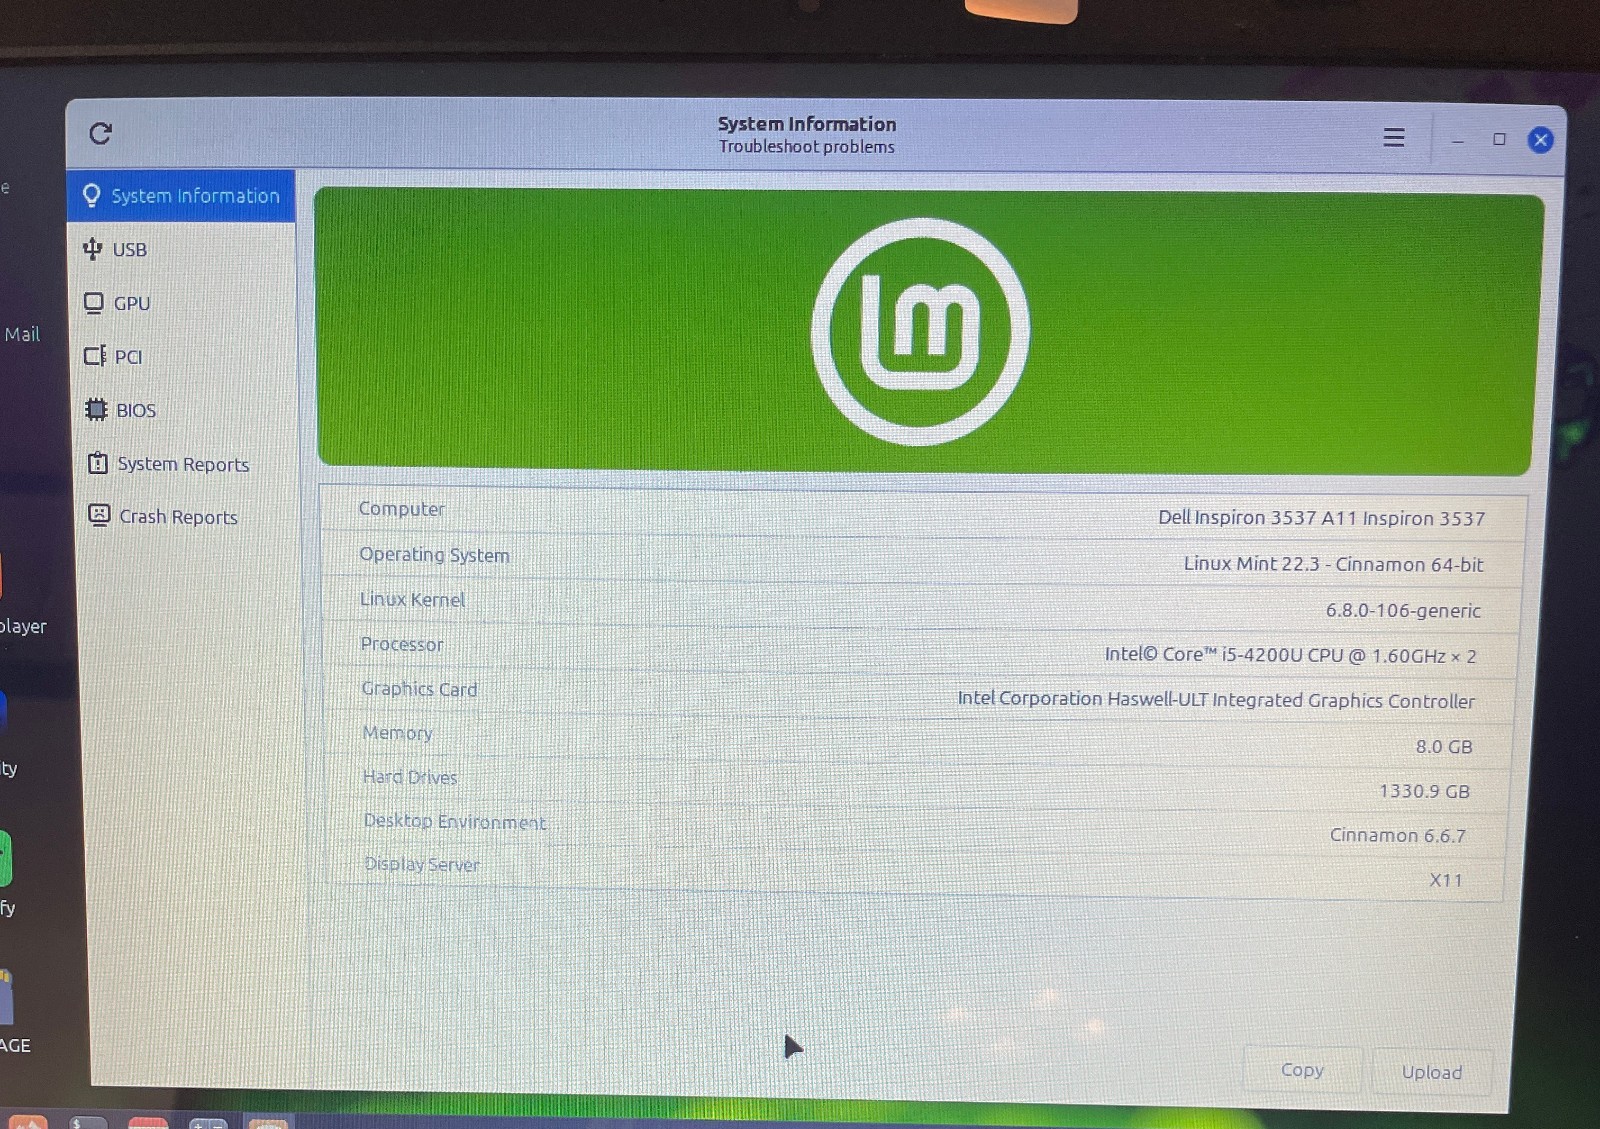This screenshot has width=1600, height=1129.
Task: Select the System Information sidebar entry
Action: point(181,196)
